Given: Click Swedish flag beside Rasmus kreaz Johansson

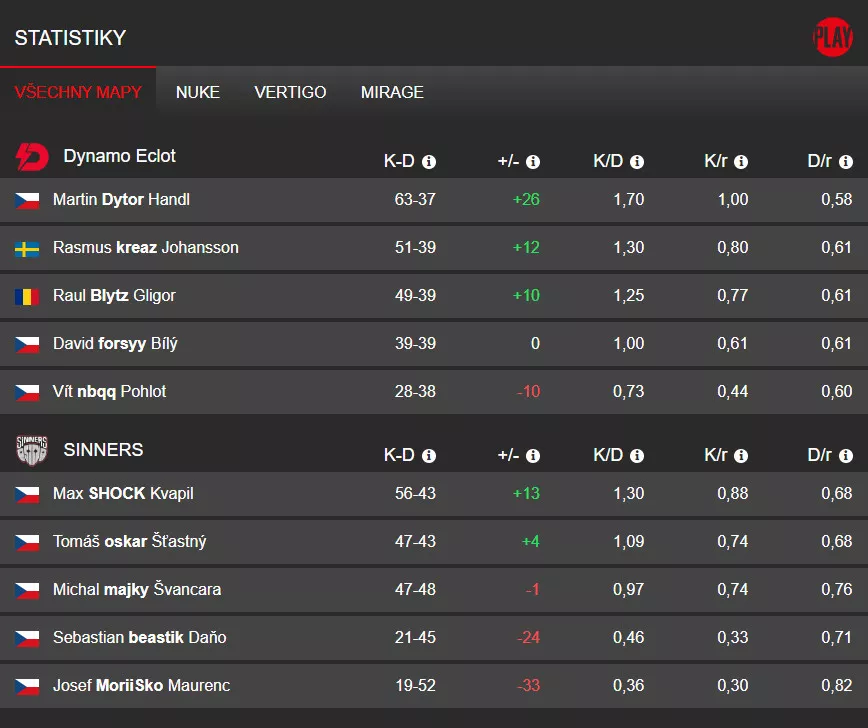Looking at the screenshot, I should point(27,248).
